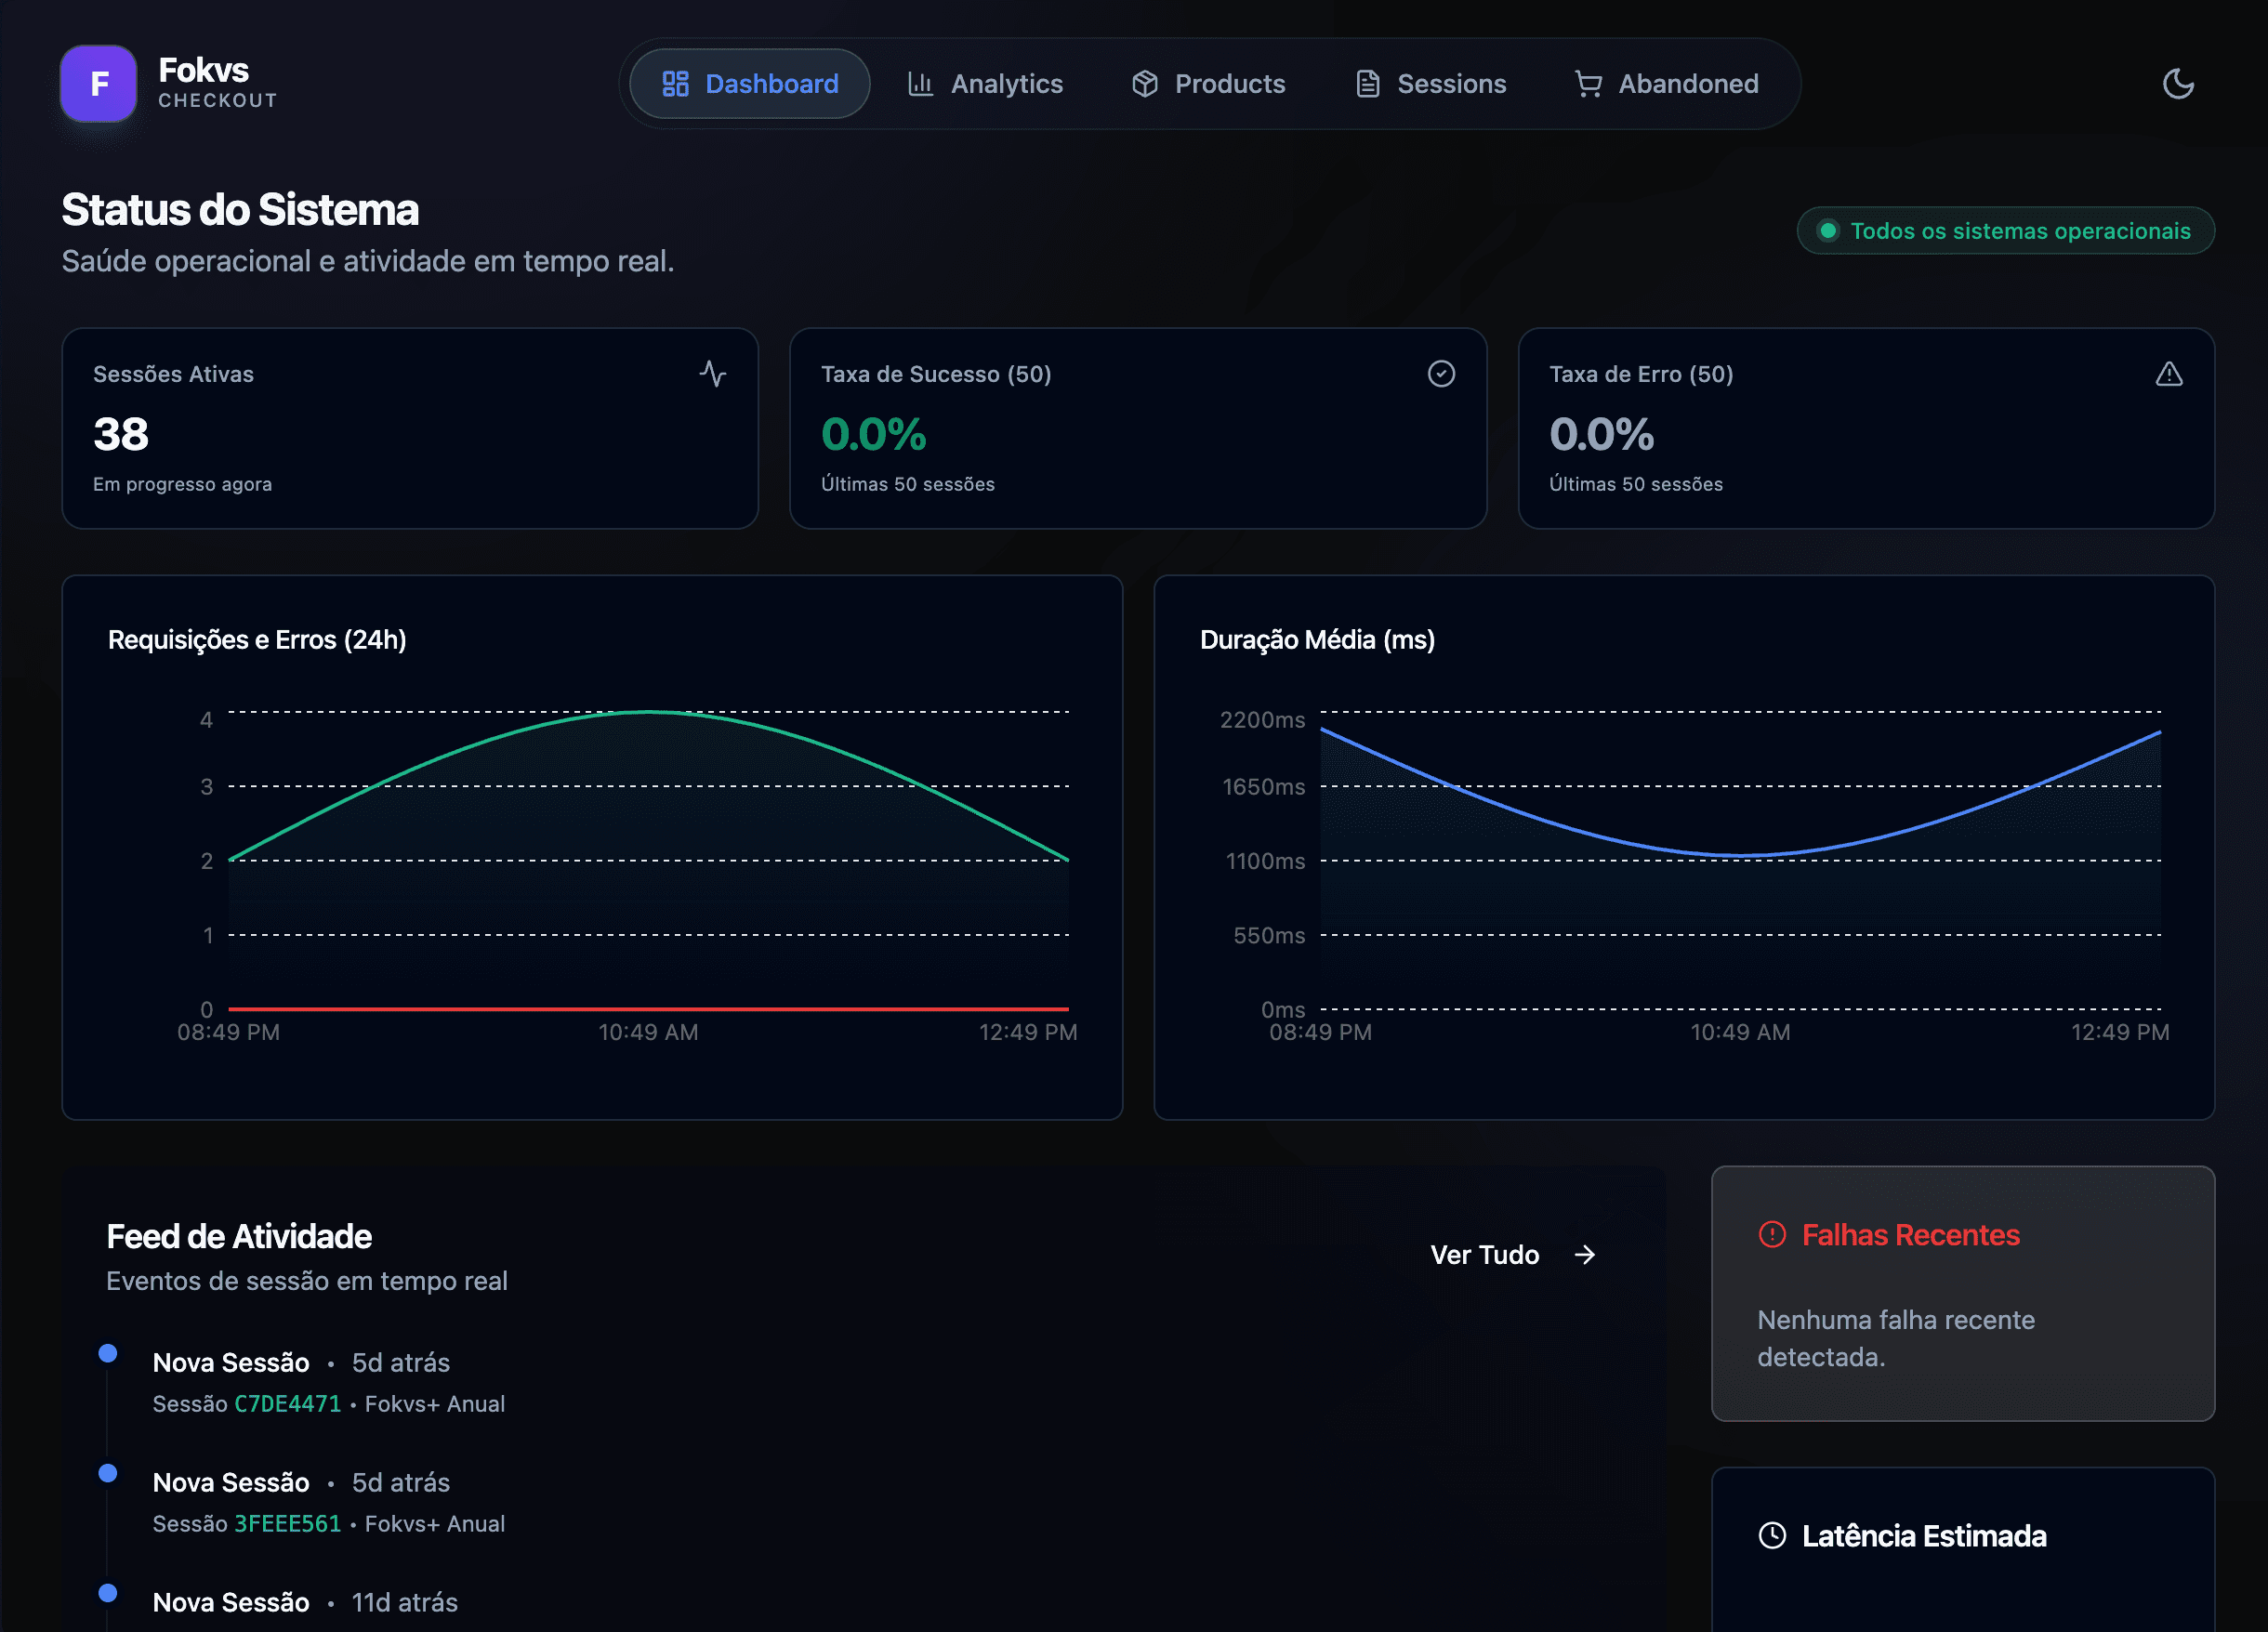Open session 3FEEE561 link

(x=287, y=1524)
